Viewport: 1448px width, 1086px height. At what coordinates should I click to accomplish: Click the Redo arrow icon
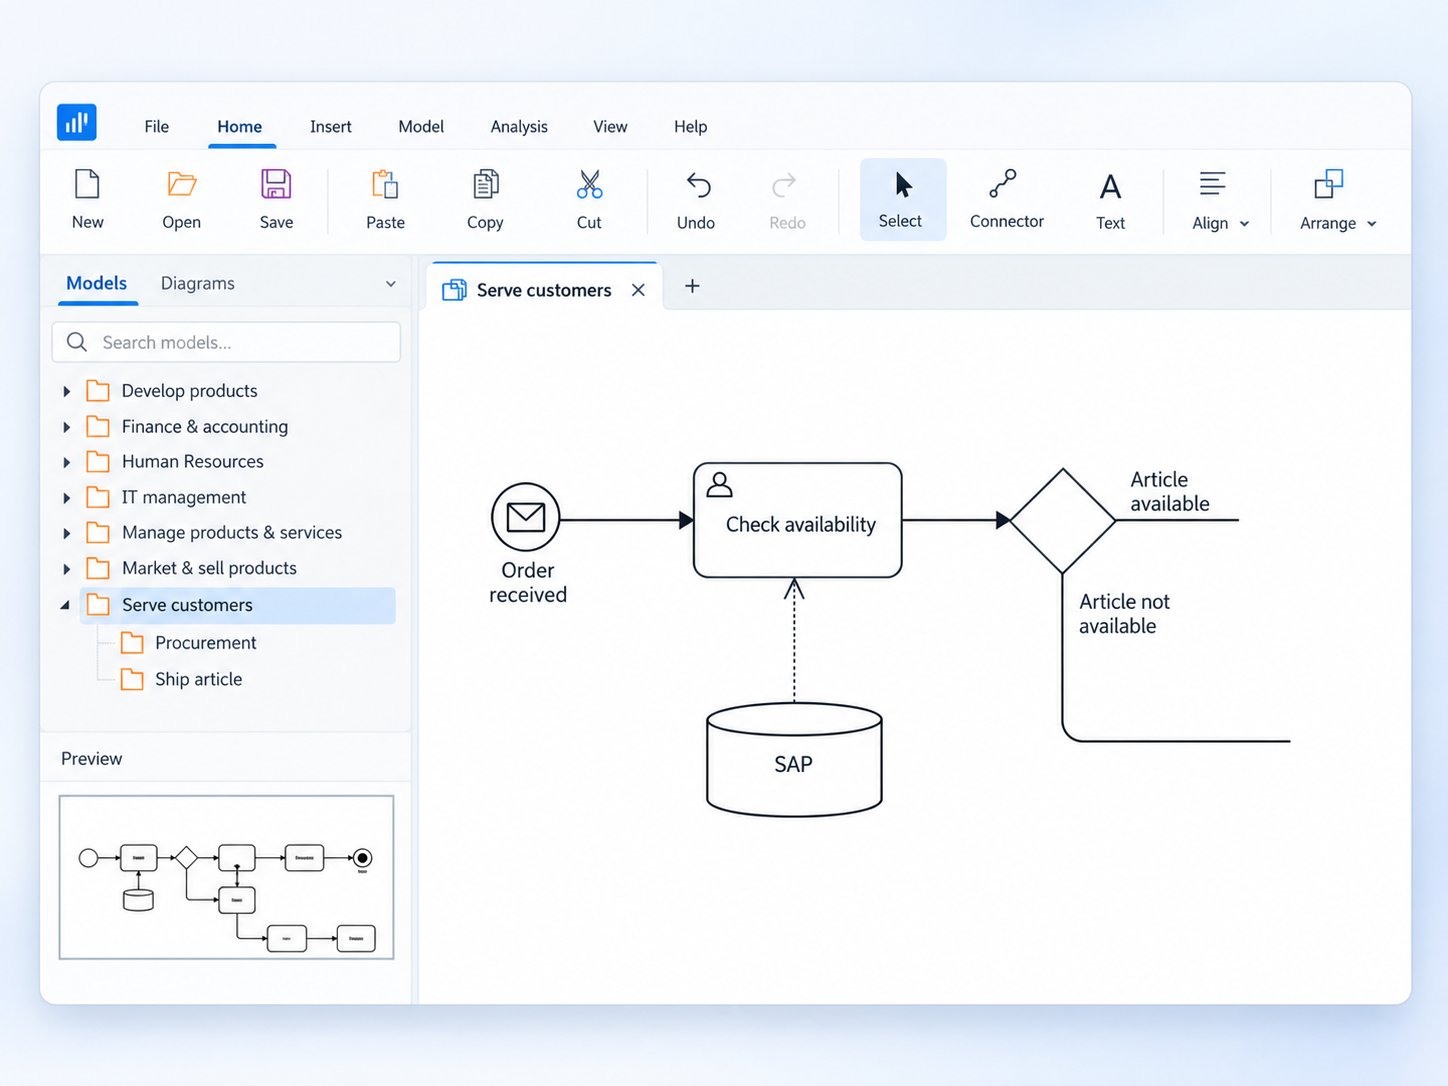[785, 185]
